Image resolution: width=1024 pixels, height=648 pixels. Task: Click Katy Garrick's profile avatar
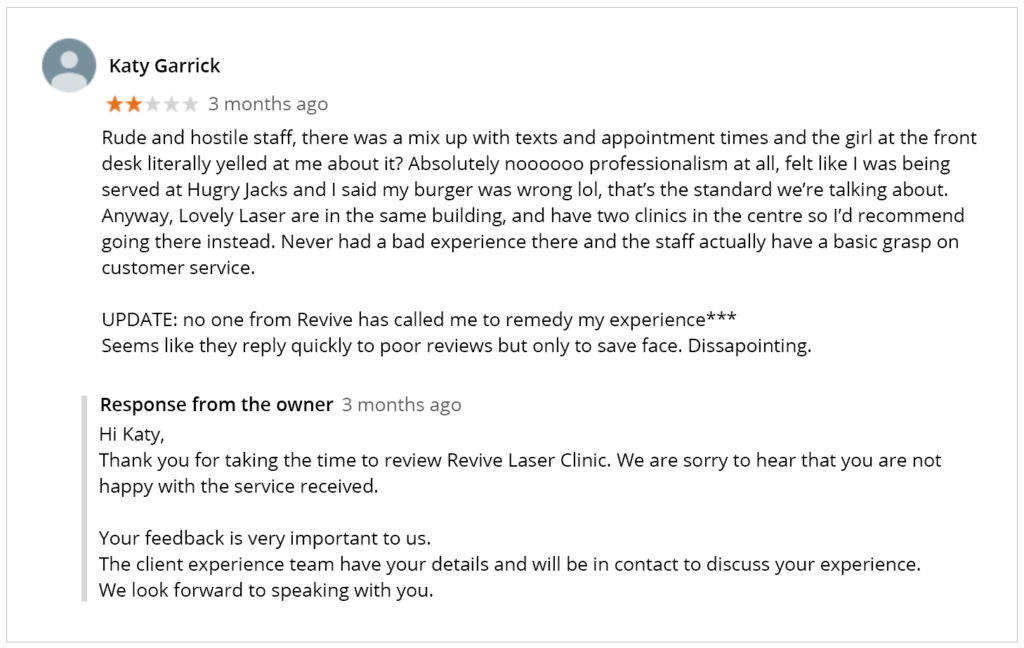[x=69, y=65]
